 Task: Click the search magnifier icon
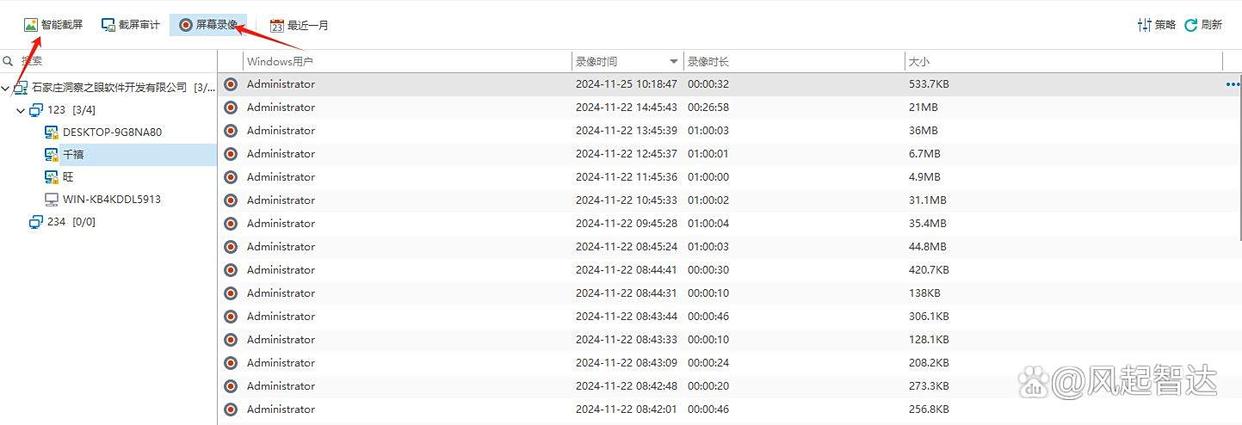[x=8, y=61]
